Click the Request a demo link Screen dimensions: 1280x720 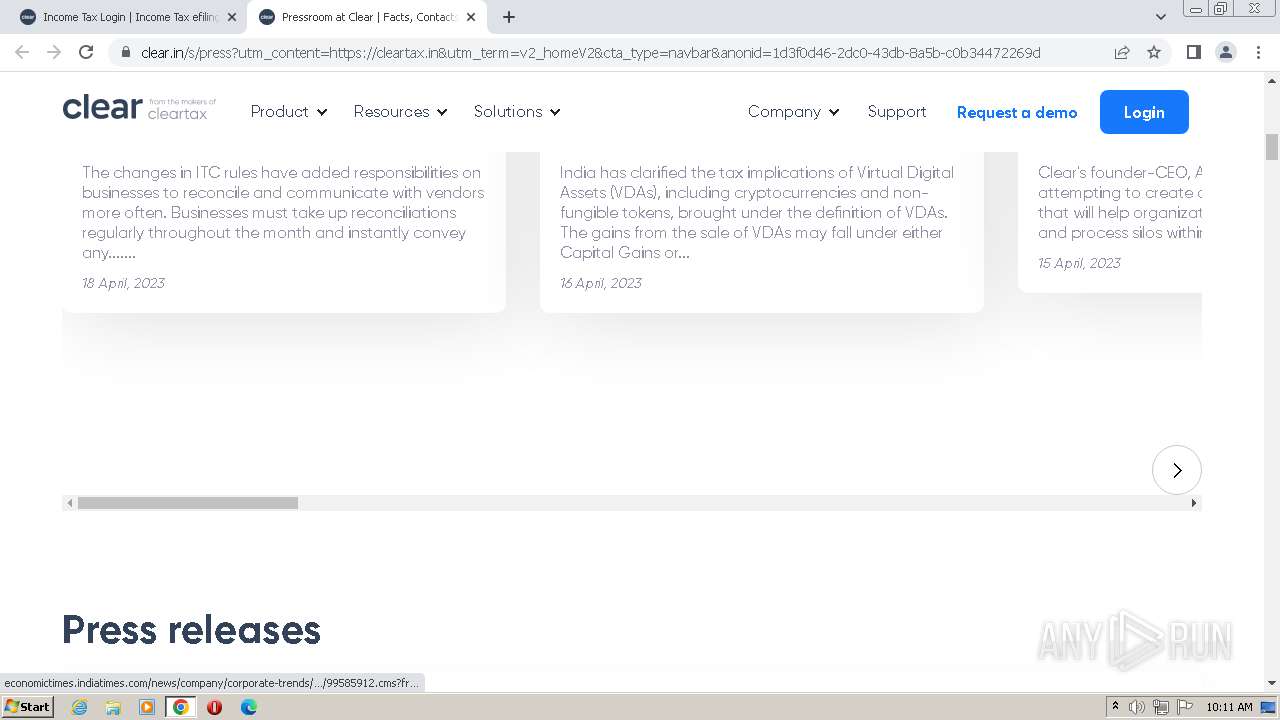(x=1017, y=112)
